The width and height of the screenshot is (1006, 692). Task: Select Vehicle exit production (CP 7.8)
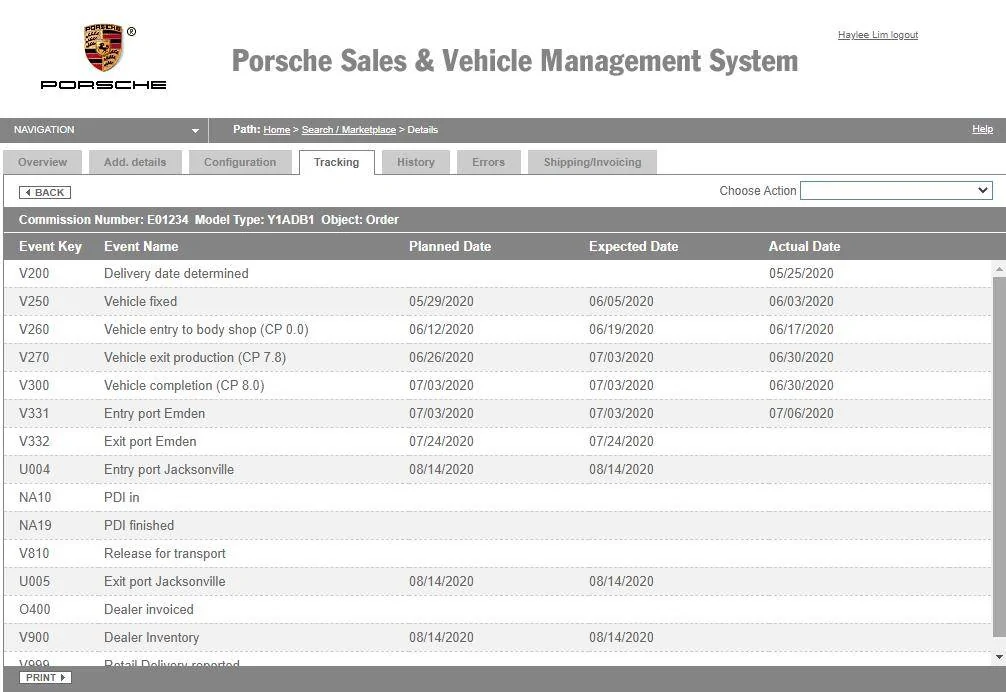[195, 357]
